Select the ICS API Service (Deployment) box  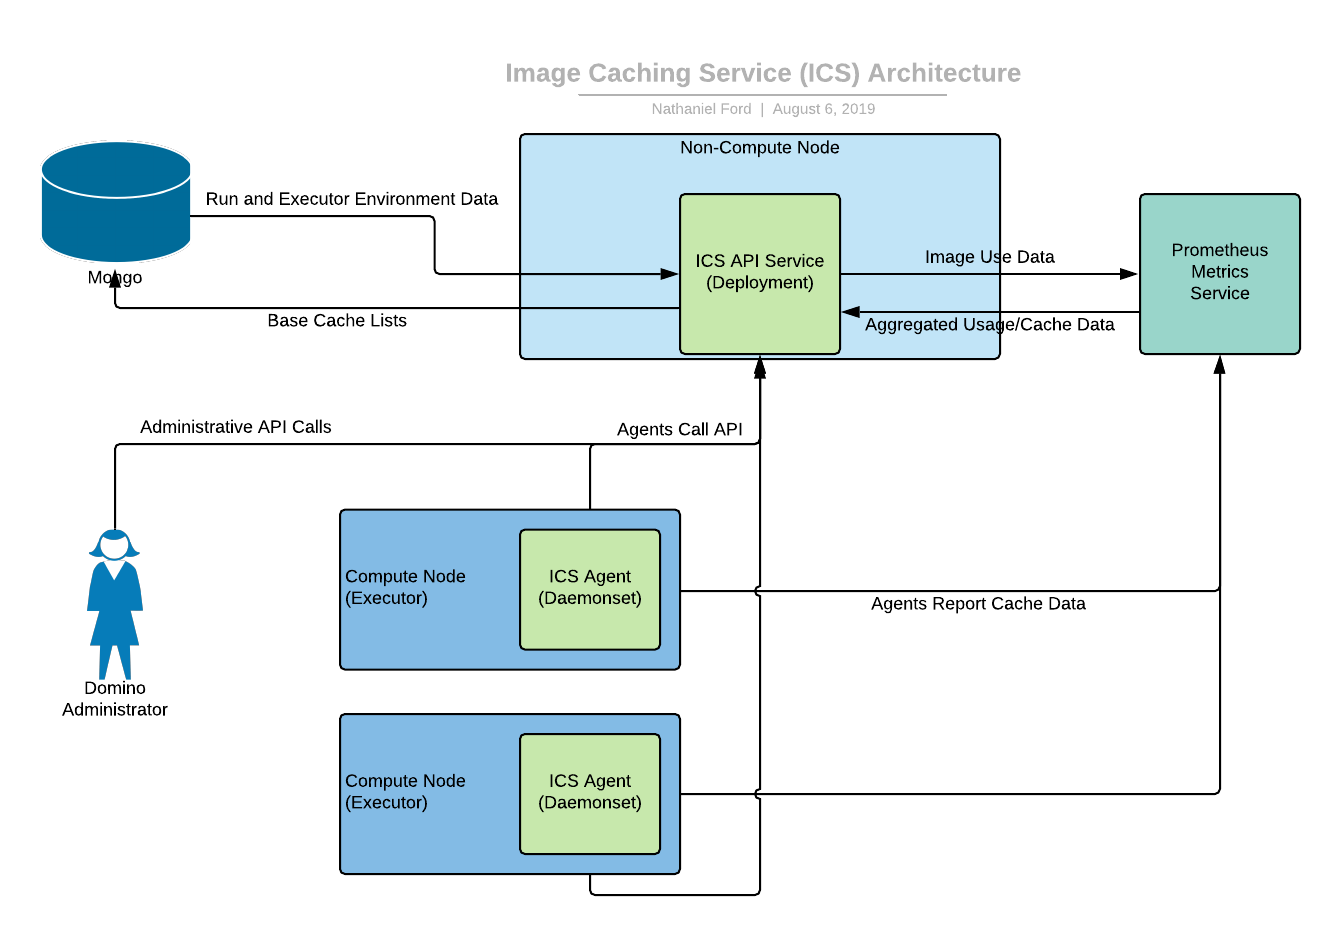[760, 274]
